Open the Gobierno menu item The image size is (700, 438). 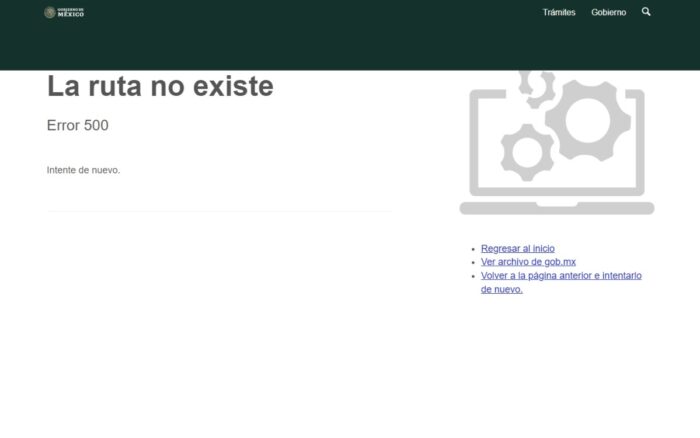click(x=608, y=12)
